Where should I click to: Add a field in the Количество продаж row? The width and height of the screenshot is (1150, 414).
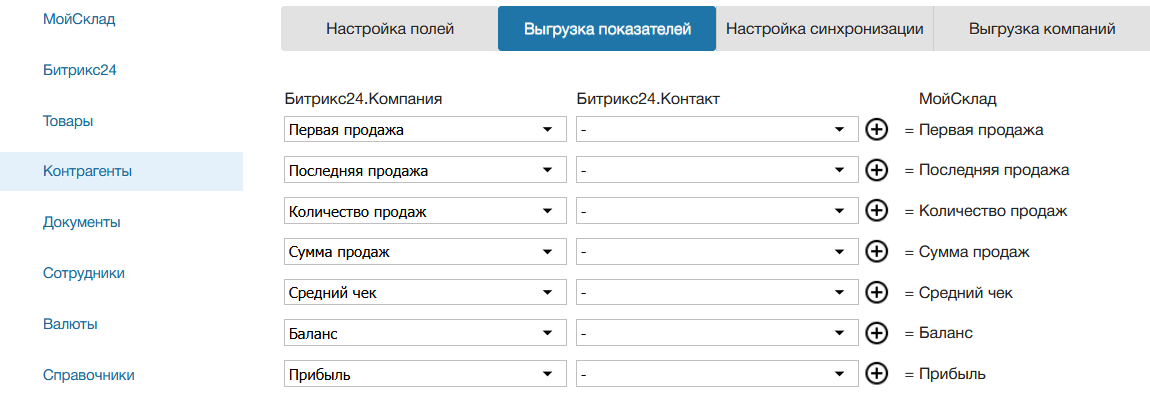click(x=876, y=211)
